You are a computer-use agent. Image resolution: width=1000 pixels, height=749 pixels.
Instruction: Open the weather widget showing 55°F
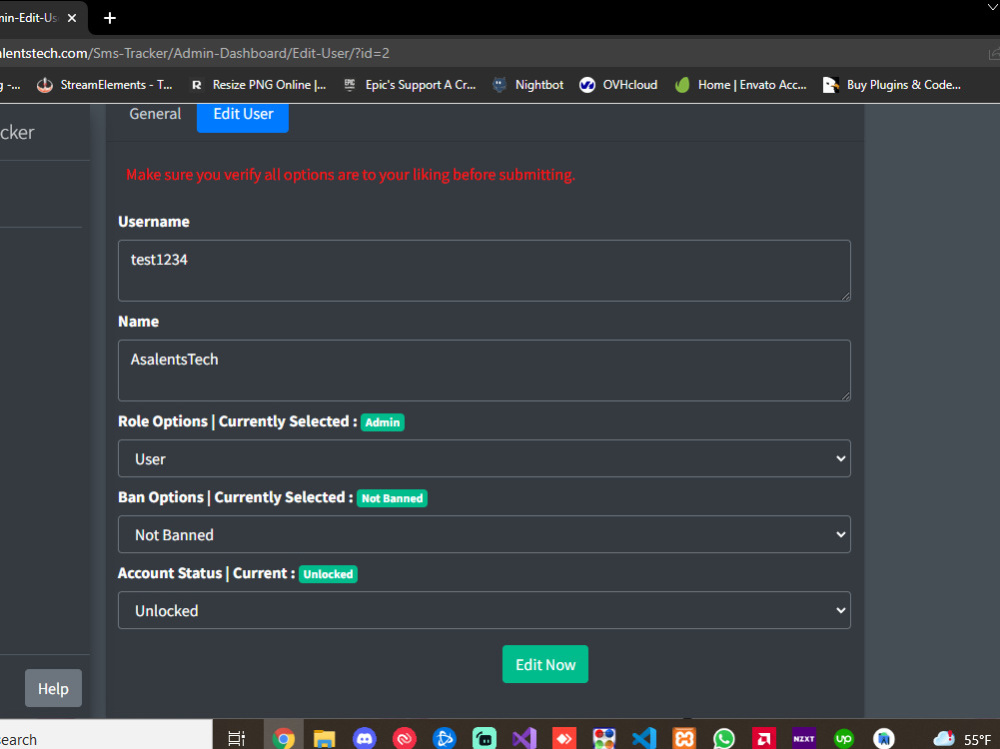point(962,738)
